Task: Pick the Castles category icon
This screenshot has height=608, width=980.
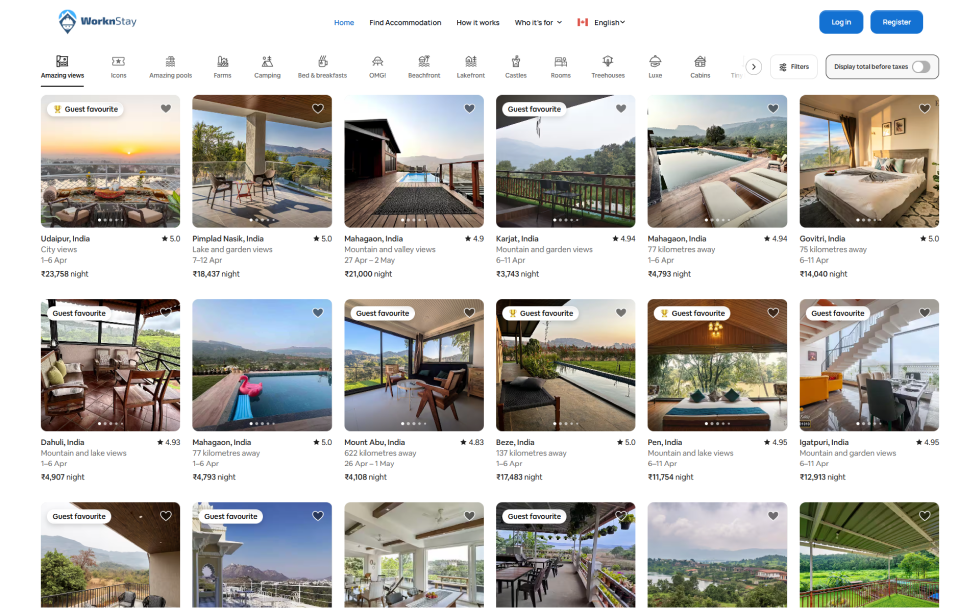Action: coord(515,62)
